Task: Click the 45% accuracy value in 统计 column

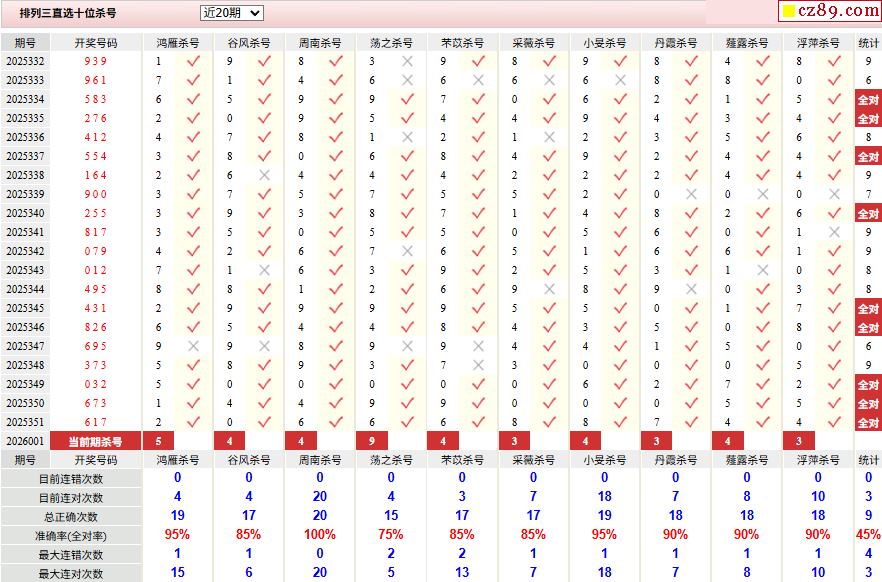Action: [868, 534]
